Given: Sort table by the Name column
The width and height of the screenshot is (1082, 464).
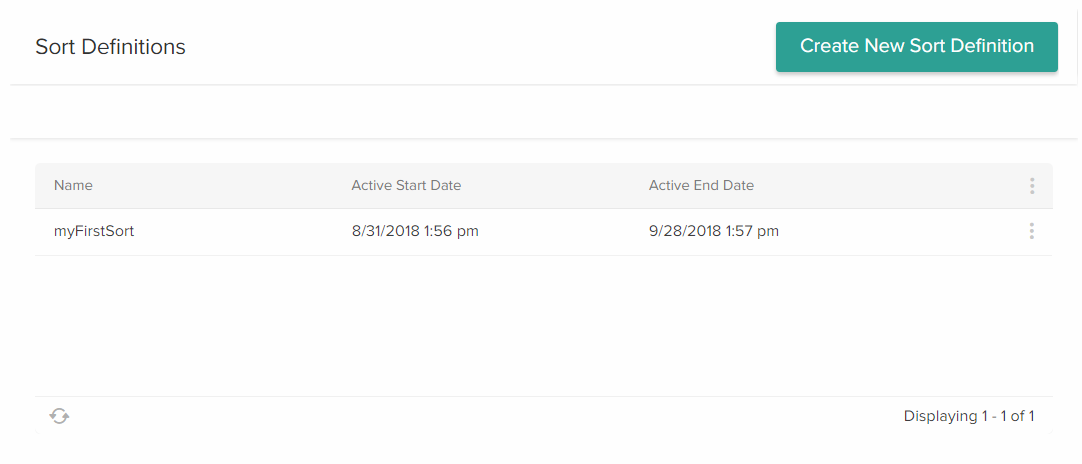Looking at the screenshot, I should 73,186.
